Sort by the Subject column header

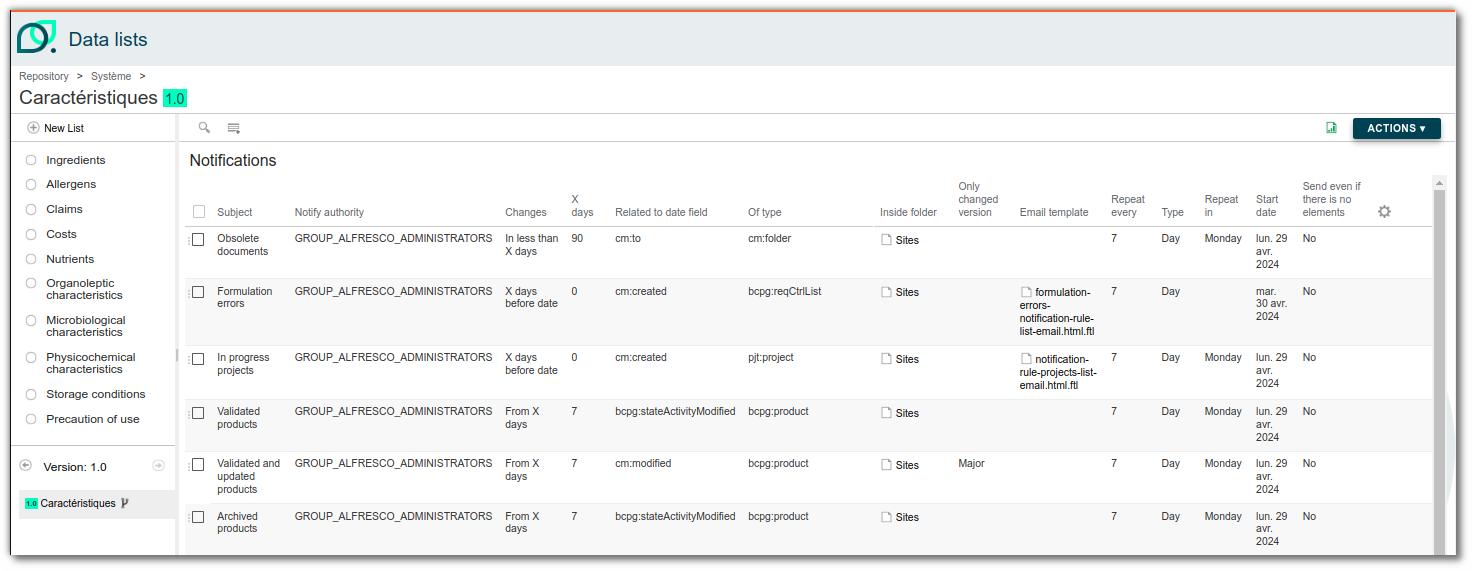coord(234,212)
